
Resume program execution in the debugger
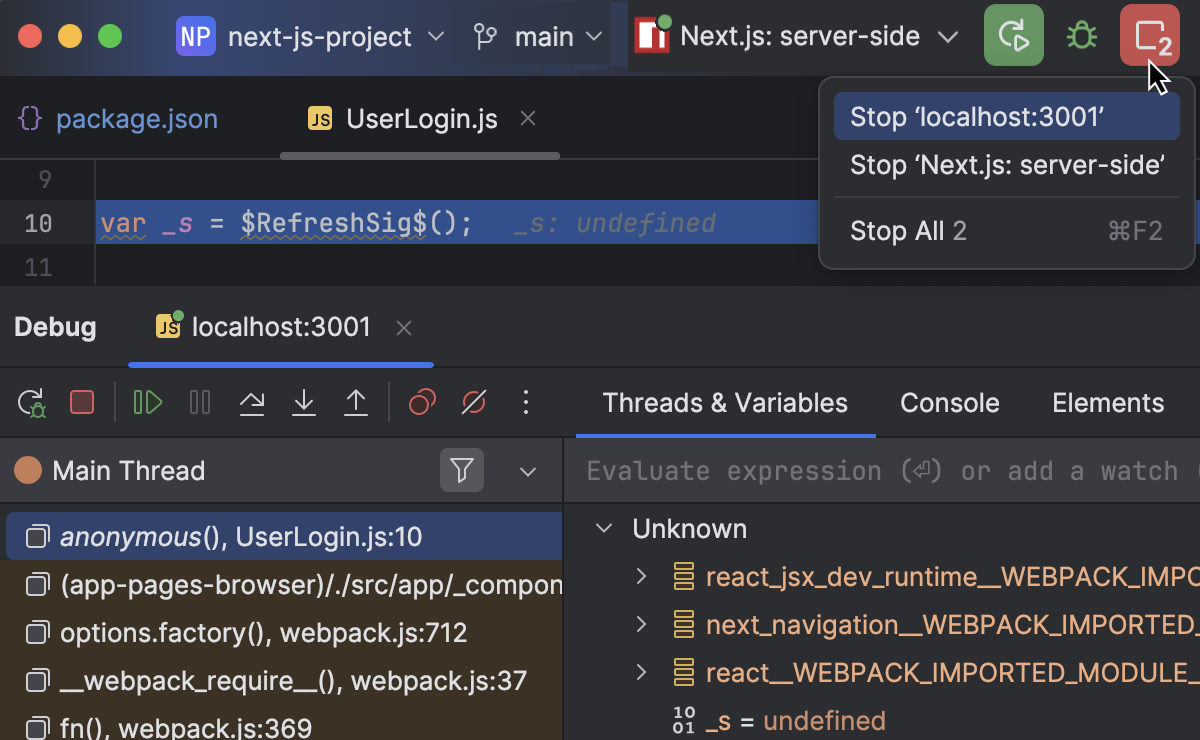(147, 402)
